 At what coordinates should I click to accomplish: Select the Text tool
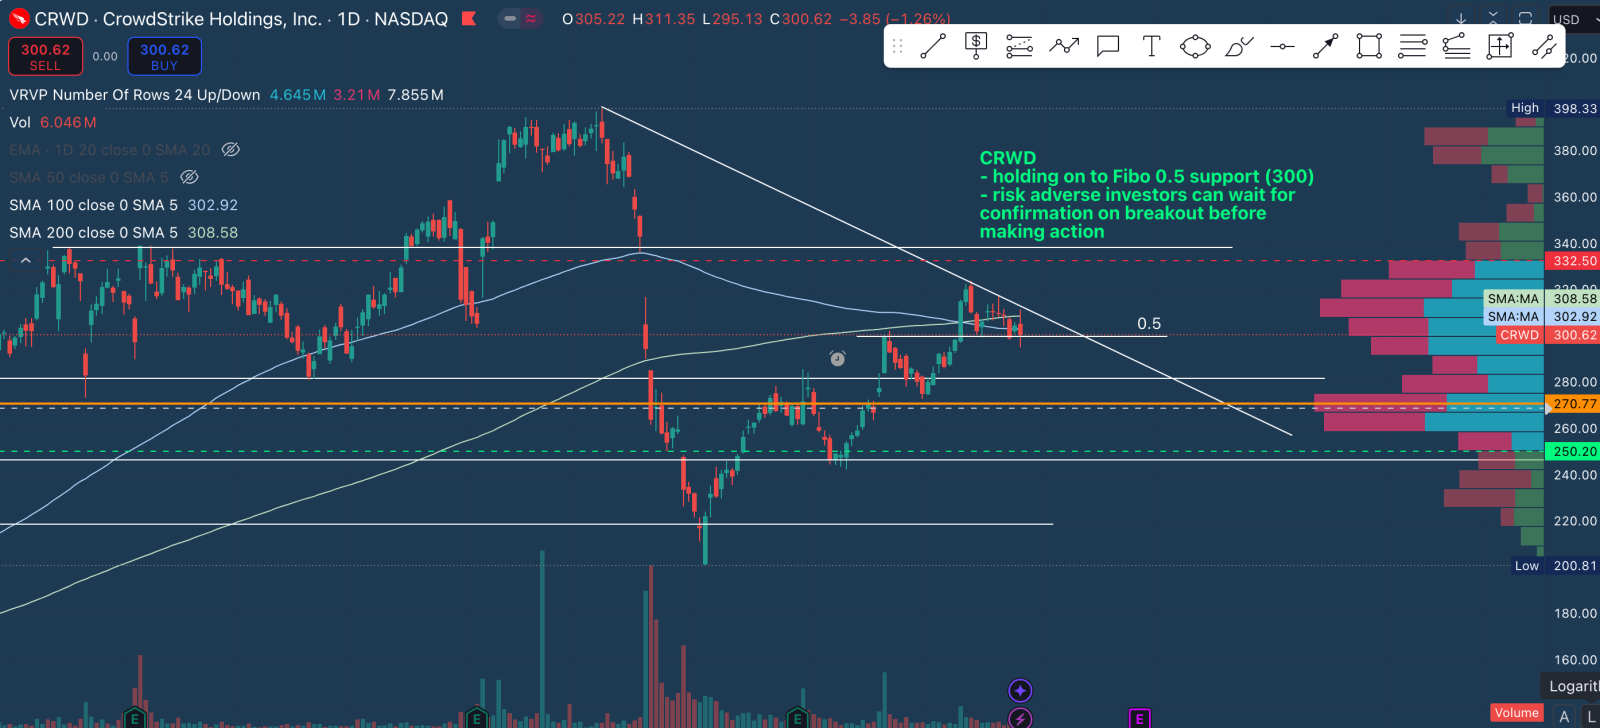click(x=1151, y=46)
